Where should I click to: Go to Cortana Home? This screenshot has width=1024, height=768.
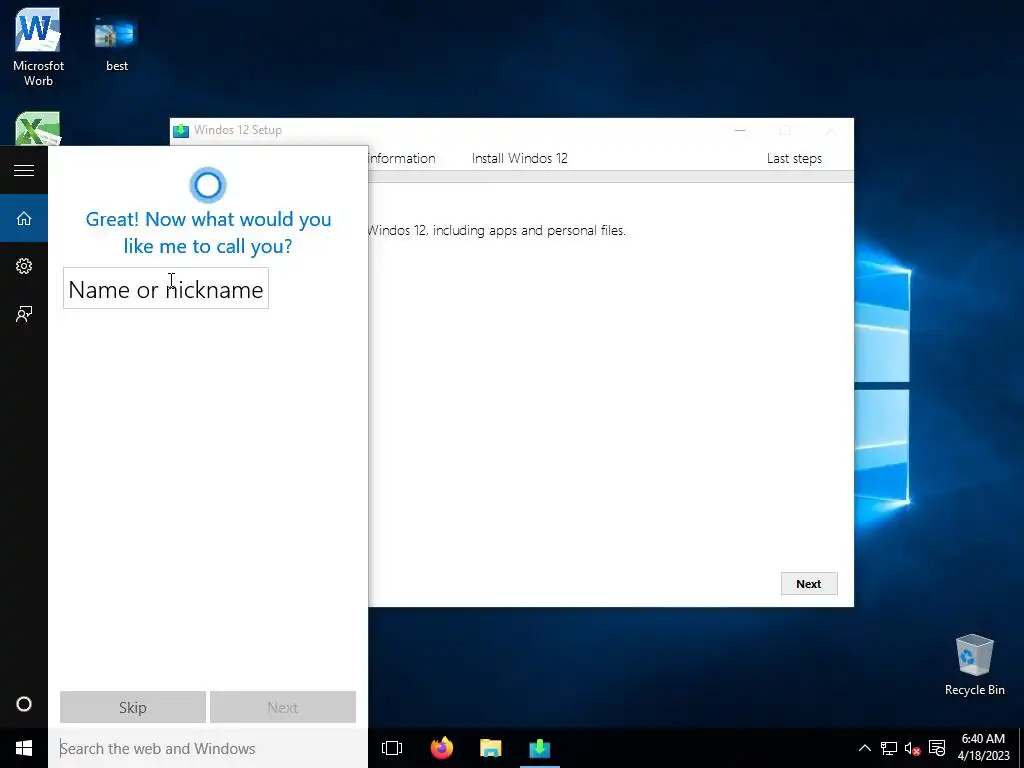click(24, 218)
